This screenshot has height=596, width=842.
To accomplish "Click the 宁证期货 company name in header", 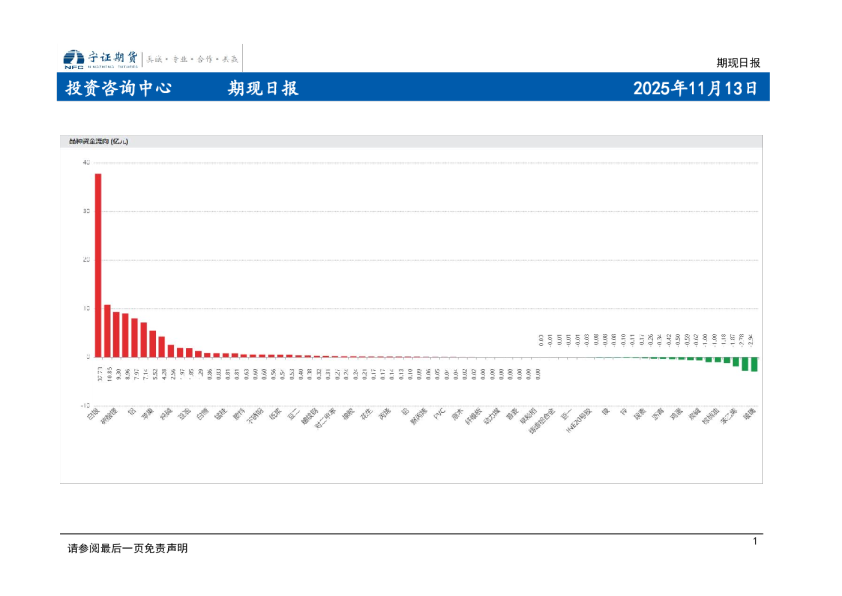I will pos(112,57).
